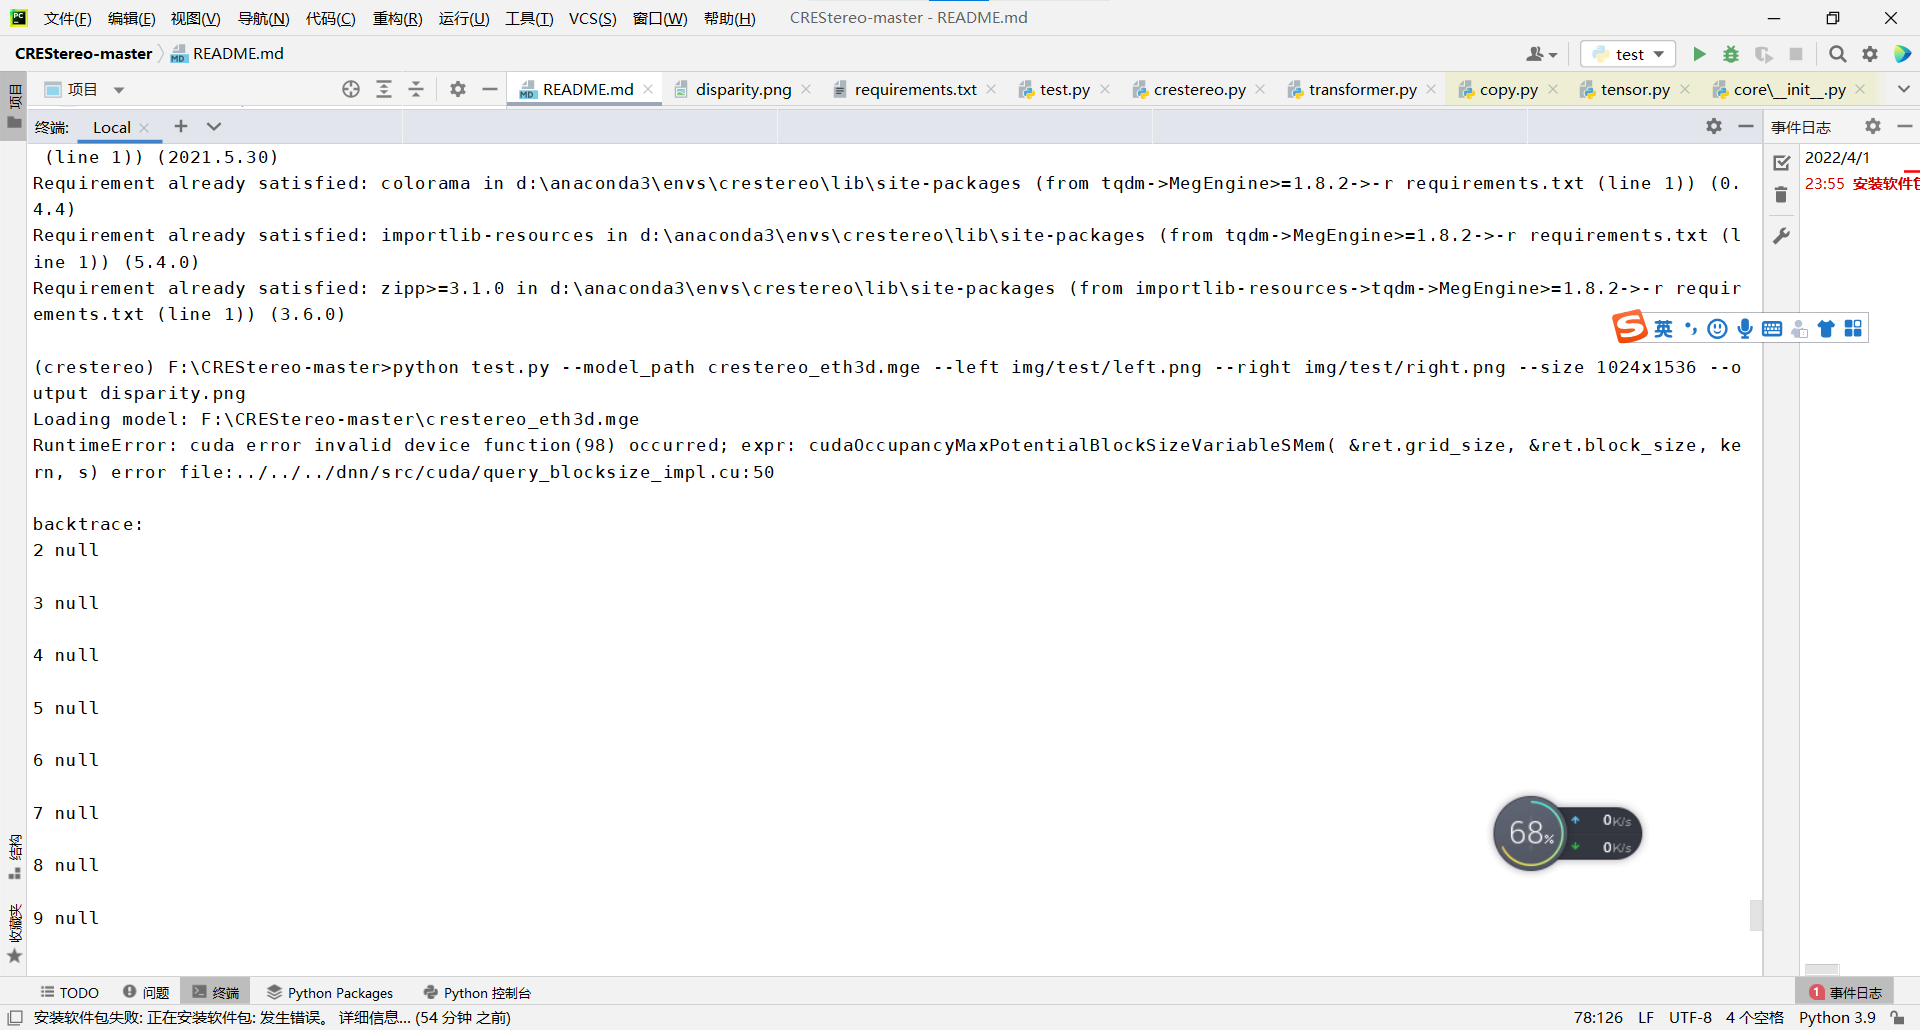
Task: Show hidden editor tabs chevron
Action: coord(1904,89)
